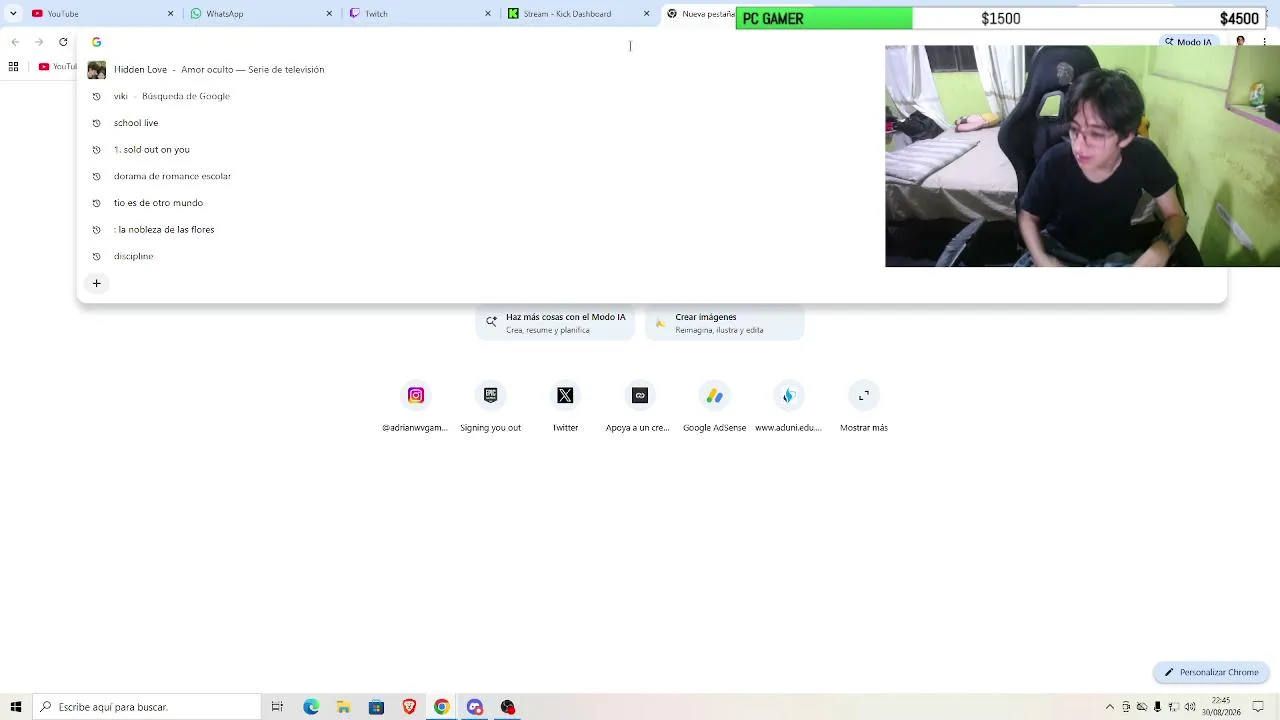Select the 'discipline' search suggestion
1280x720 pixels.
(480, 256)
